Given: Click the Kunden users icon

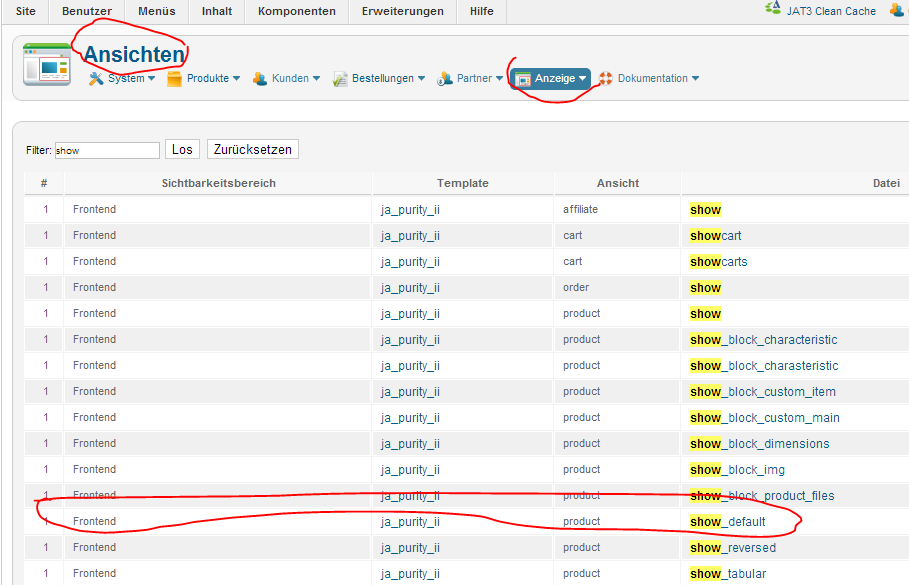Looking at the screenshot, I should pos(260,79).
